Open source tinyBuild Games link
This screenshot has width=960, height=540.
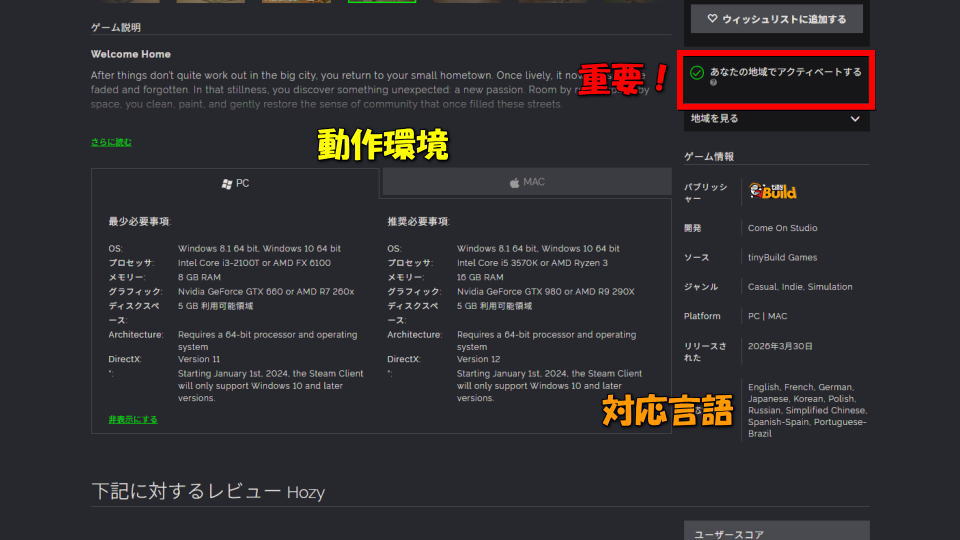(x=782, y=257)
